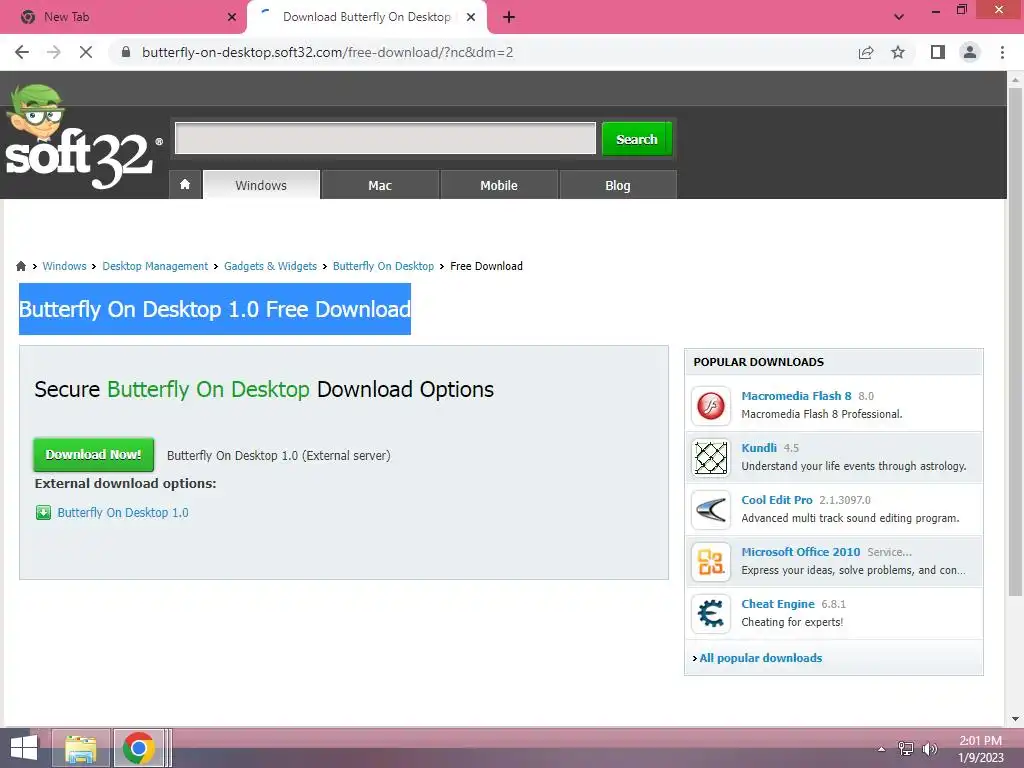Open File Explorer from the taskbar

click(80, 748)
